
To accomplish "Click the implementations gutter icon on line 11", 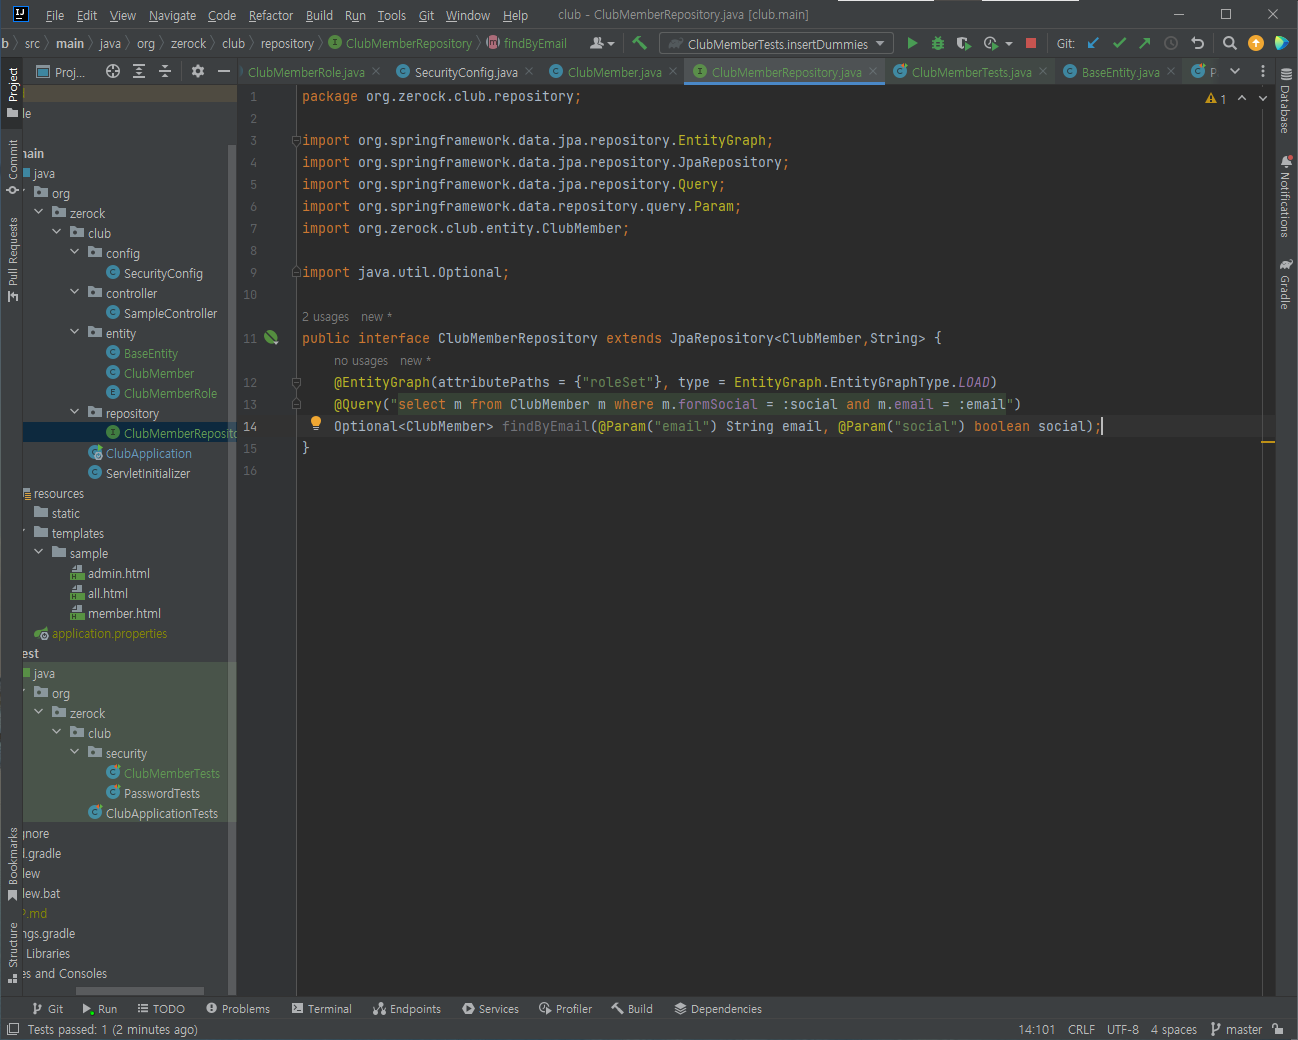I will point(271,338).
